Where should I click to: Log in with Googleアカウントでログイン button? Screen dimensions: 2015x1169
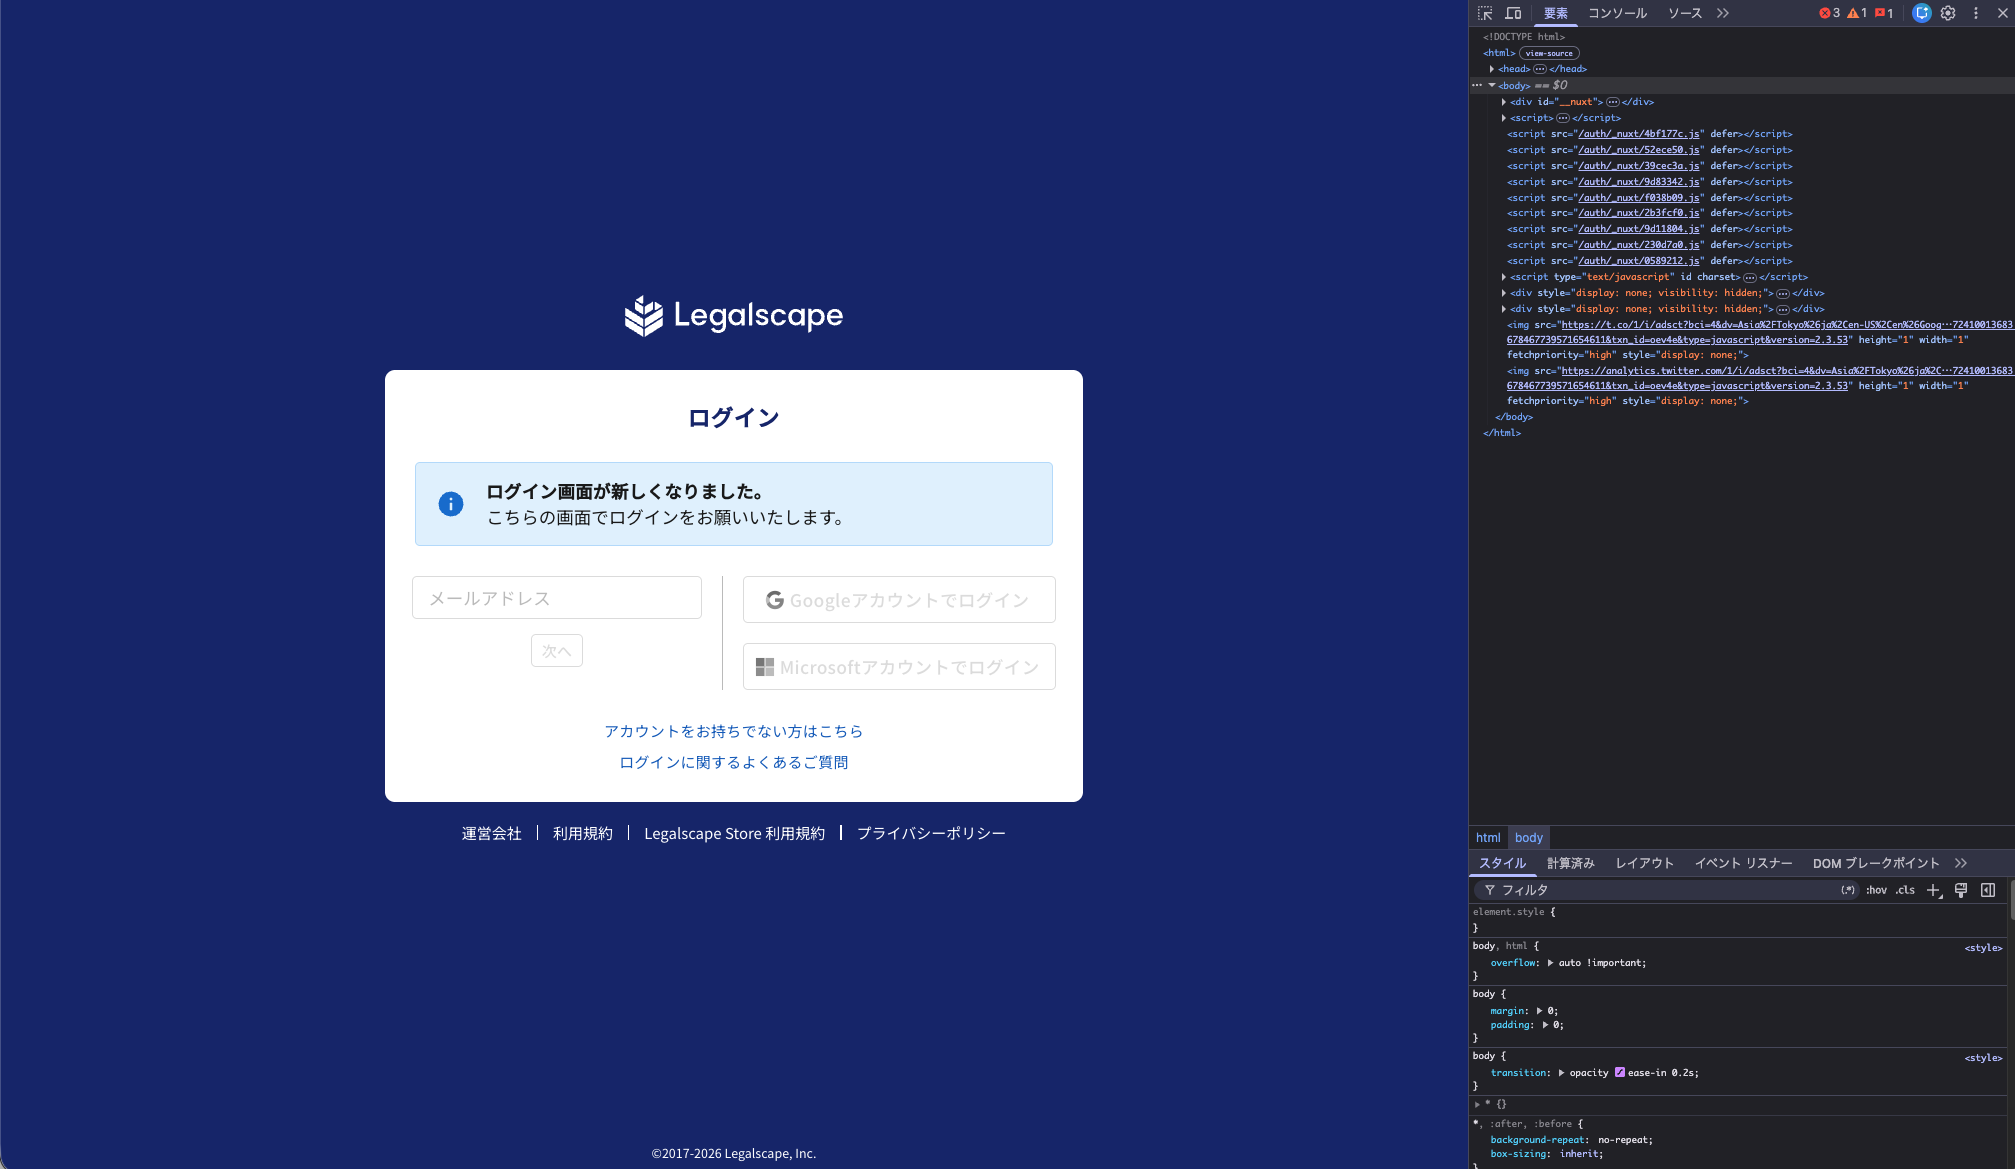[899, 600]
